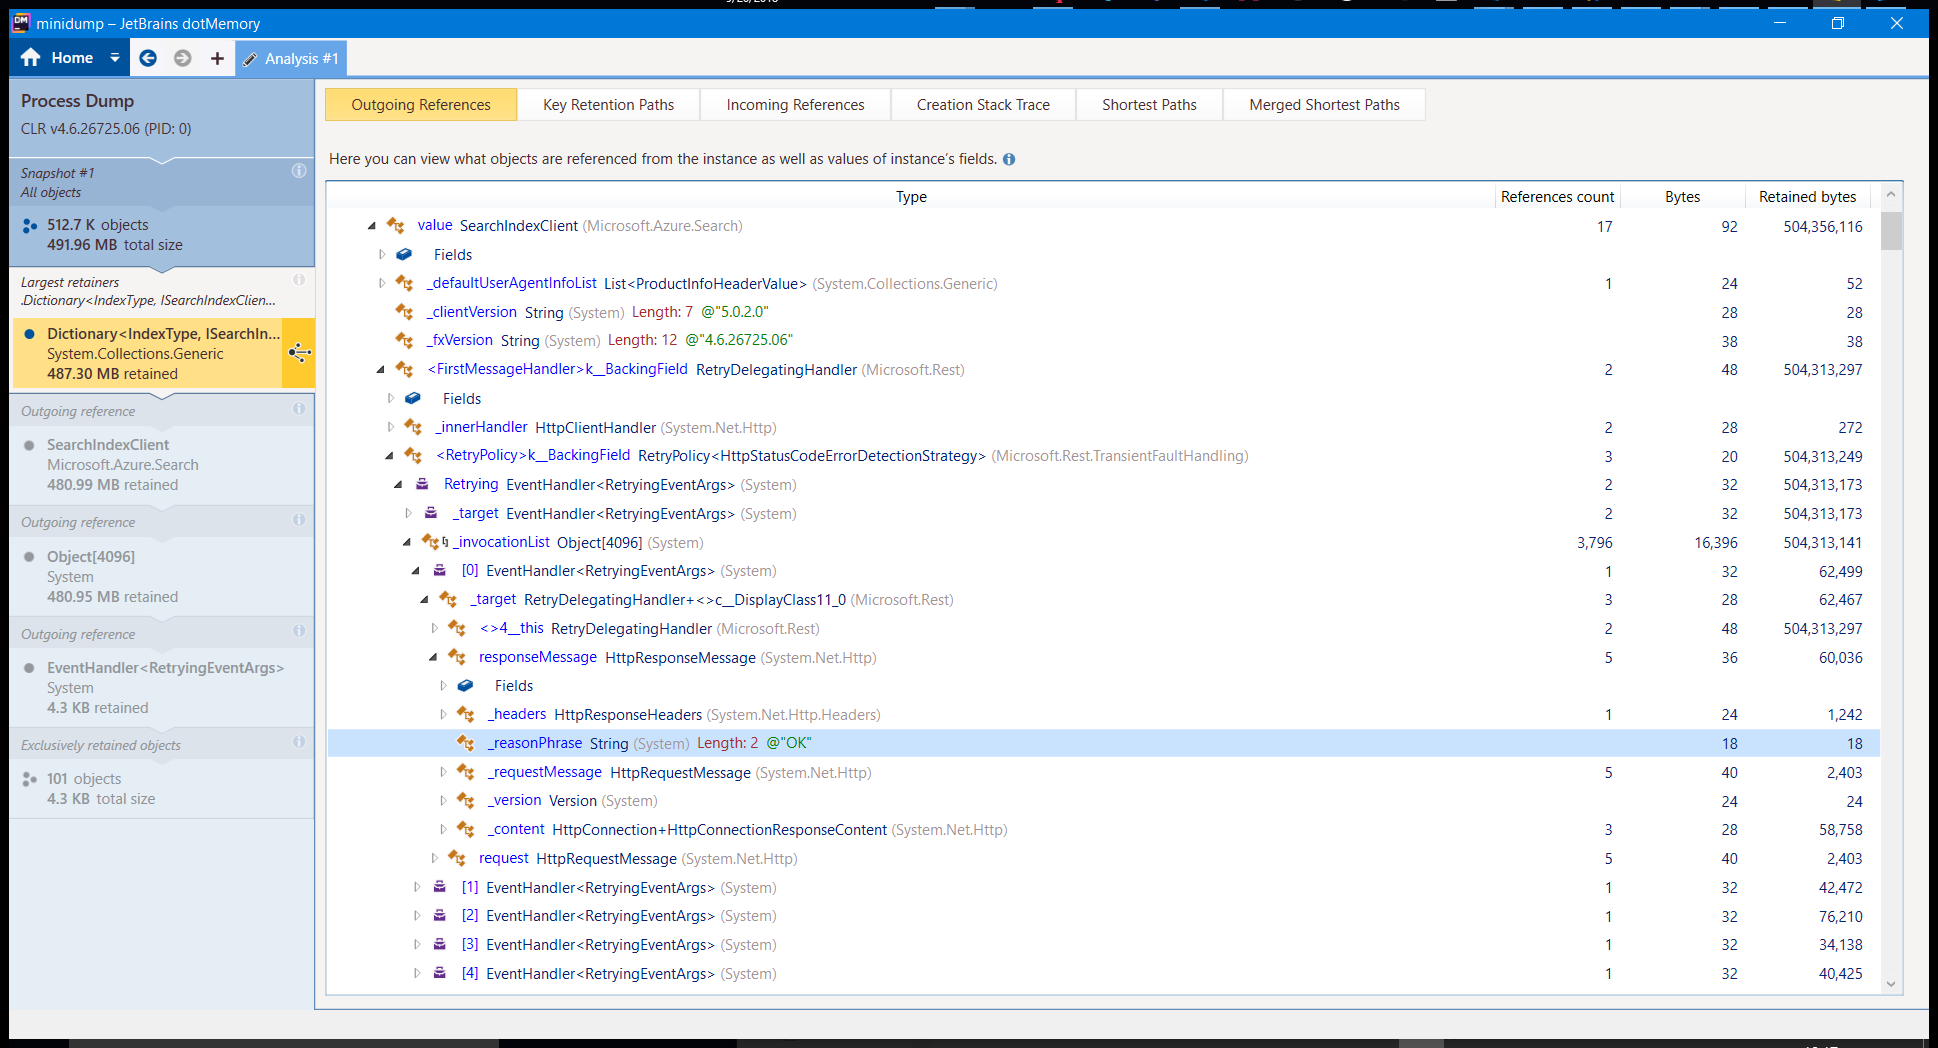Select the retained bytes value 504,356,116

(1823, 227)
